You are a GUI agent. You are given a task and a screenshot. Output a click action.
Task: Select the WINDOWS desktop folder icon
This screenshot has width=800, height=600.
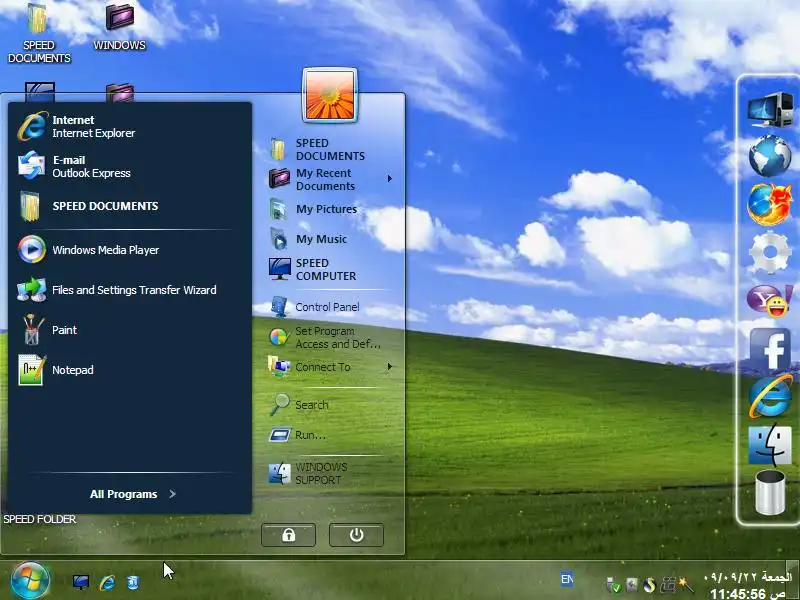(x=119, y=27)
